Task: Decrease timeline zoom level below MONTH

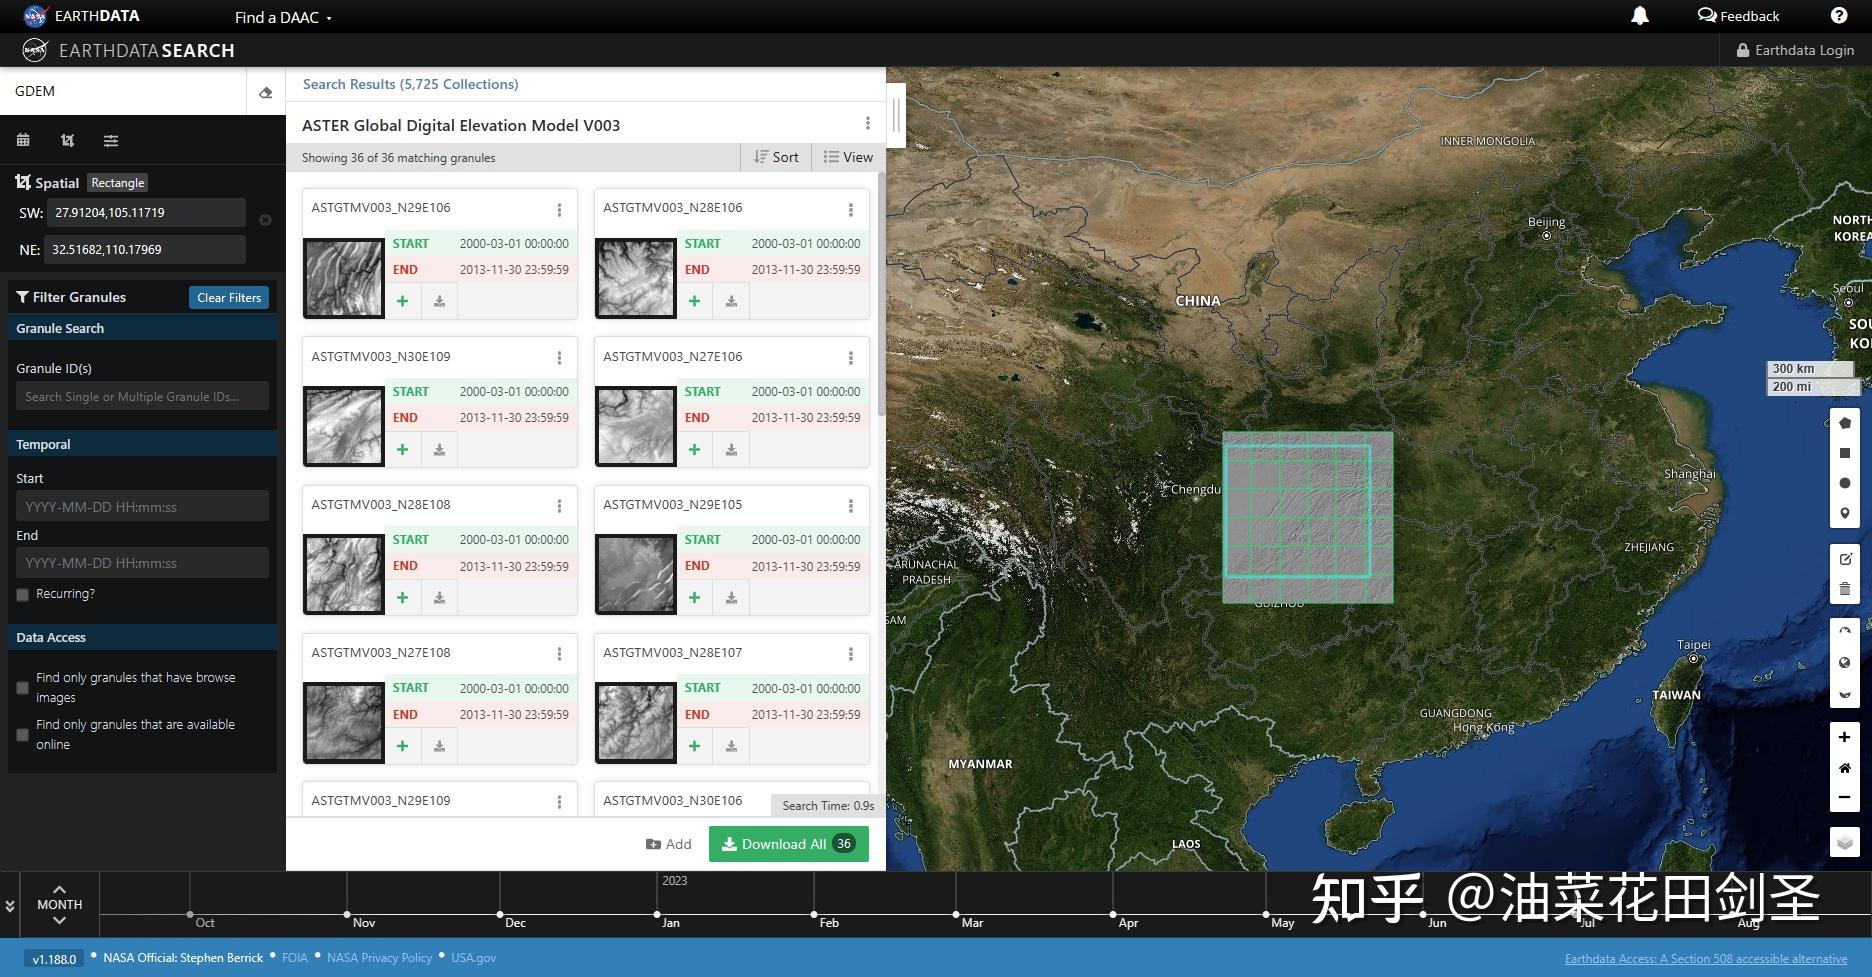Action: click(59, 920)
